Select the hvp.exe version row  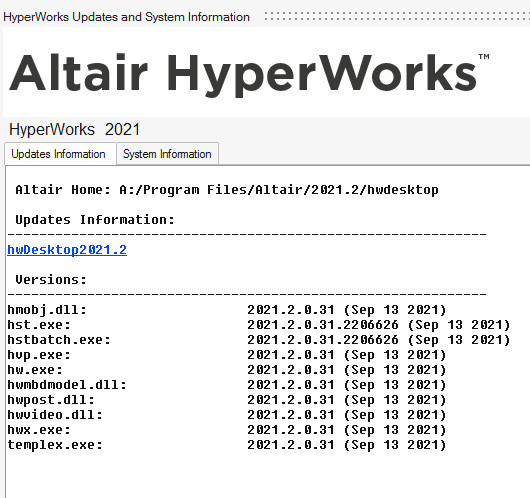[227, 355]
